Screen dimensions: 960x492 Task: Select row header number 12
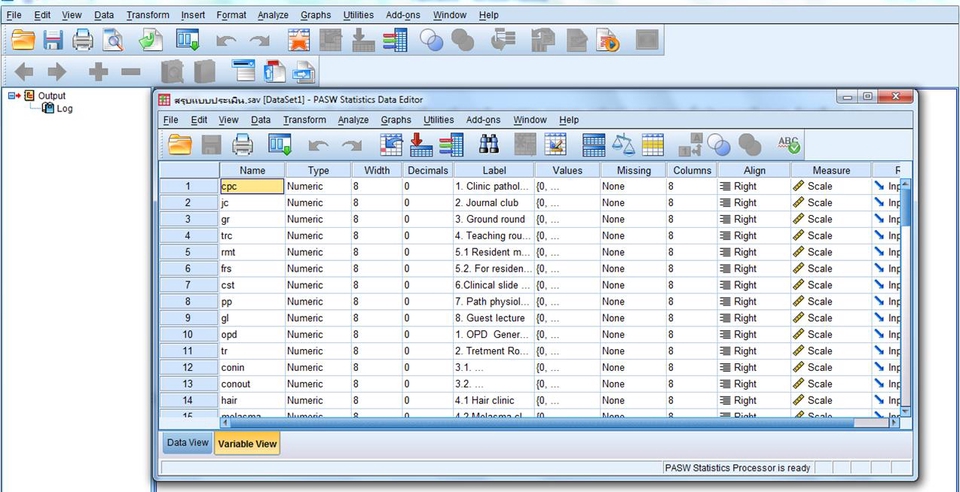pos(189,367)
